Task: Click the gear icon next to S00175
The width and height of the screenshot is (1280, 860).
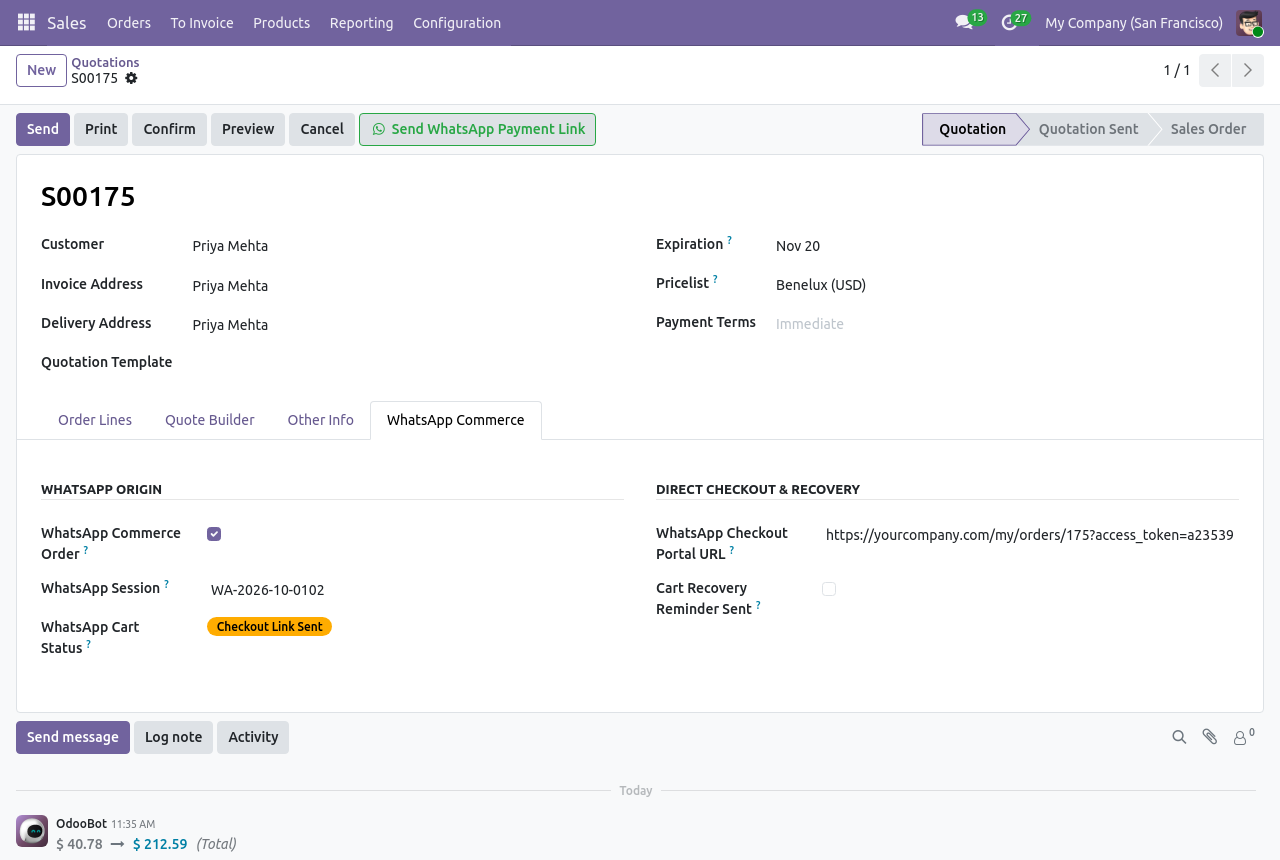Action: [131, 78]
